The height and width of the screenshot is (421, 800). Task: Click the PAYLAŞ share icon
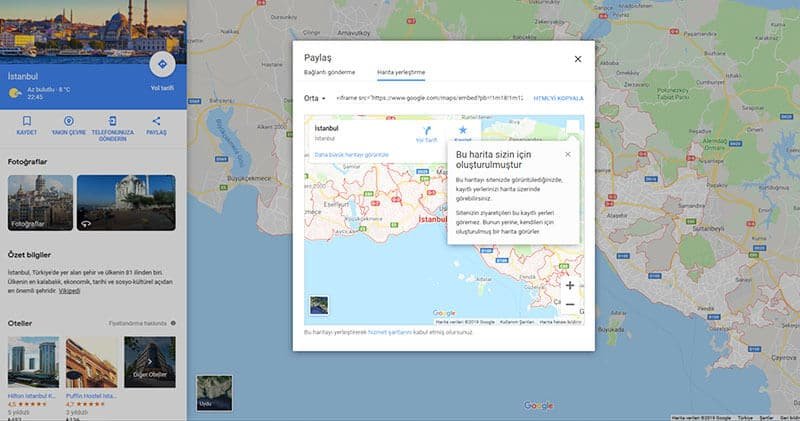click(x=156, y=121)
